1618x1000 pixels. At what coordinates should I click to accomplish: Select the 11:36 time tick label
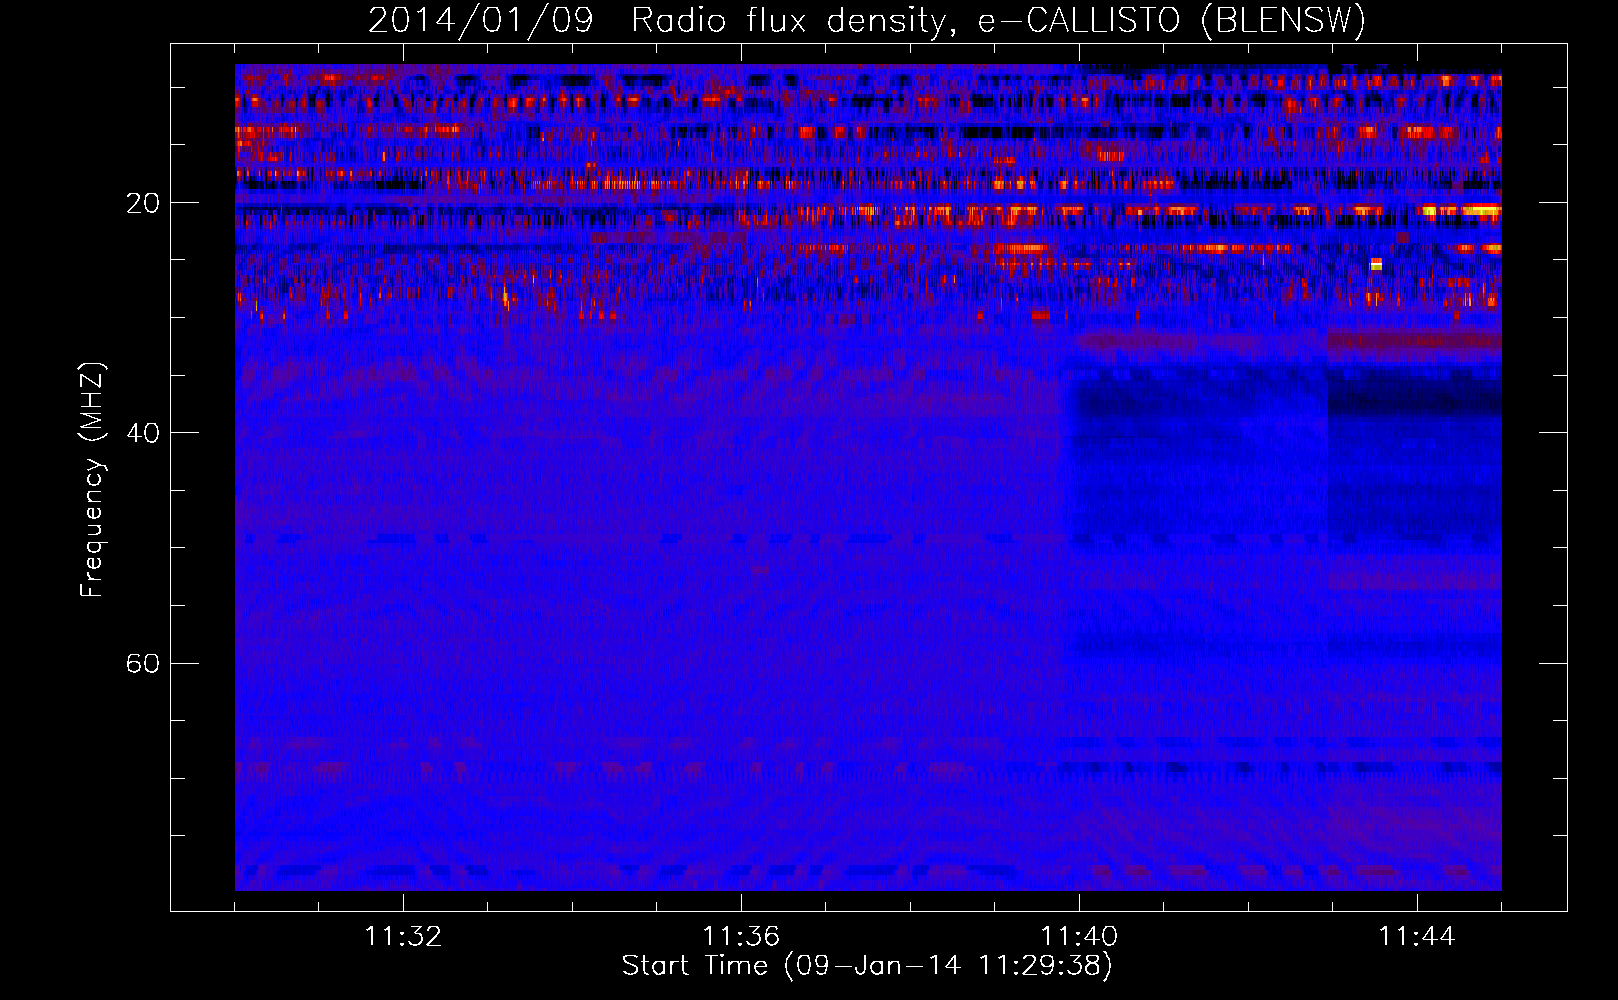tap(741, 937)
